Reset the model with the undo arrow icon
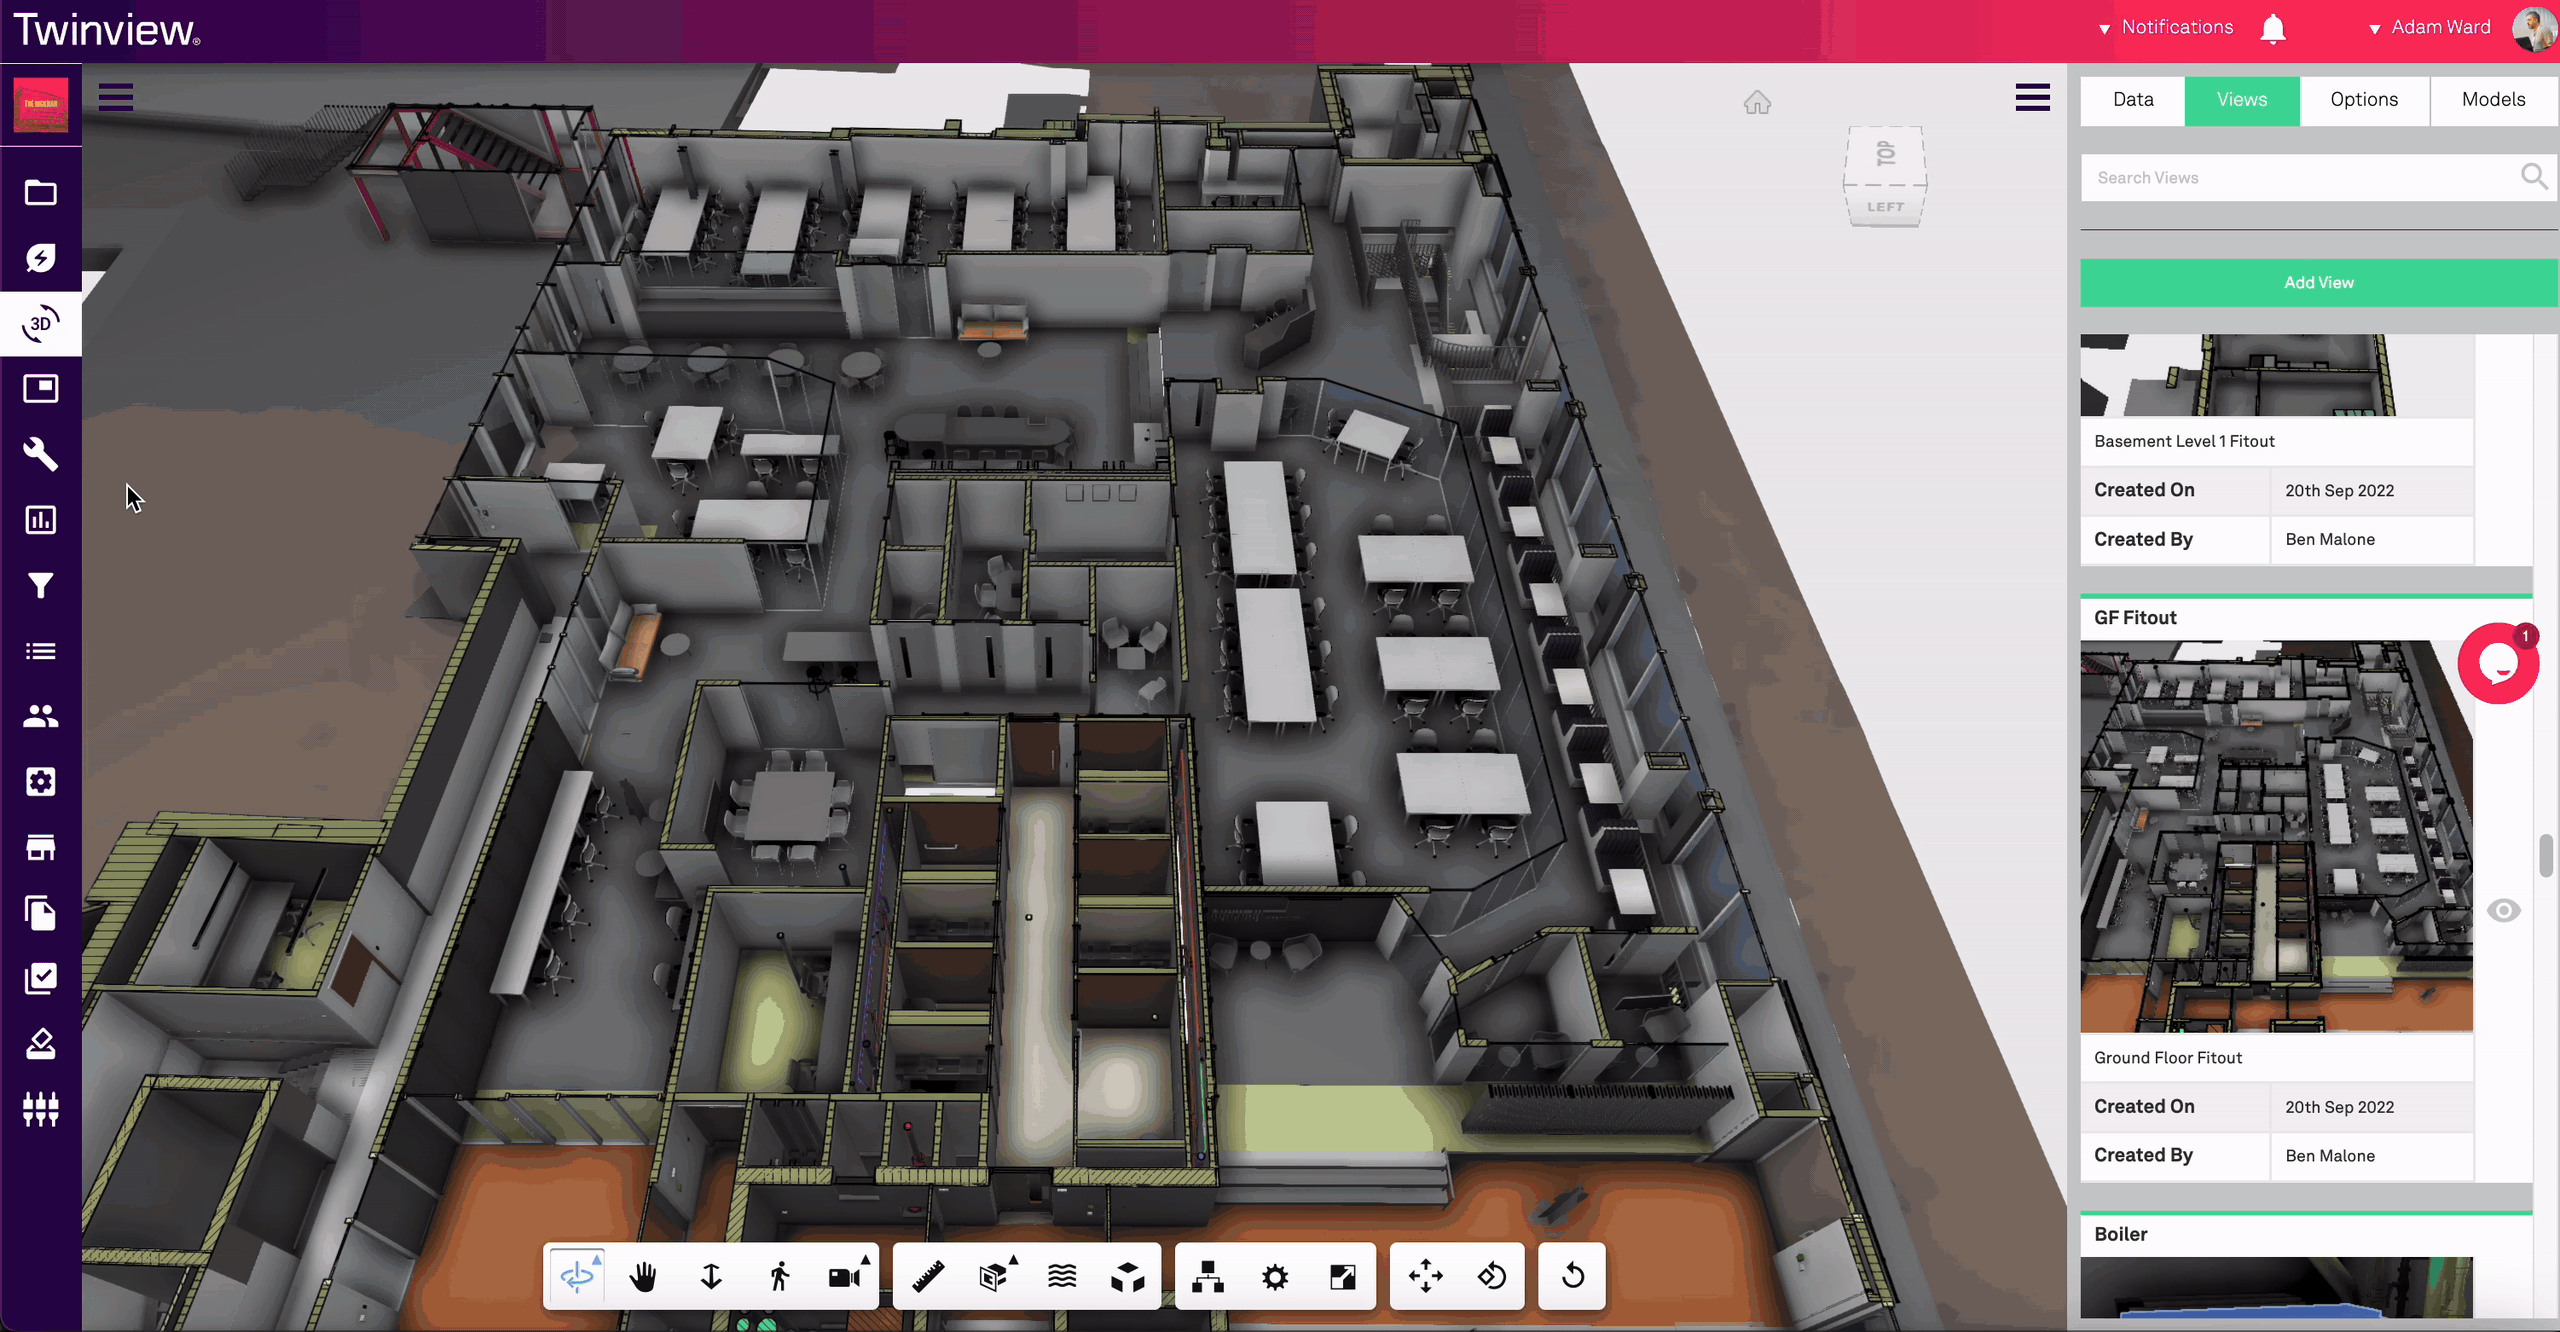The image size is (2560, 1332). 1572,1276
